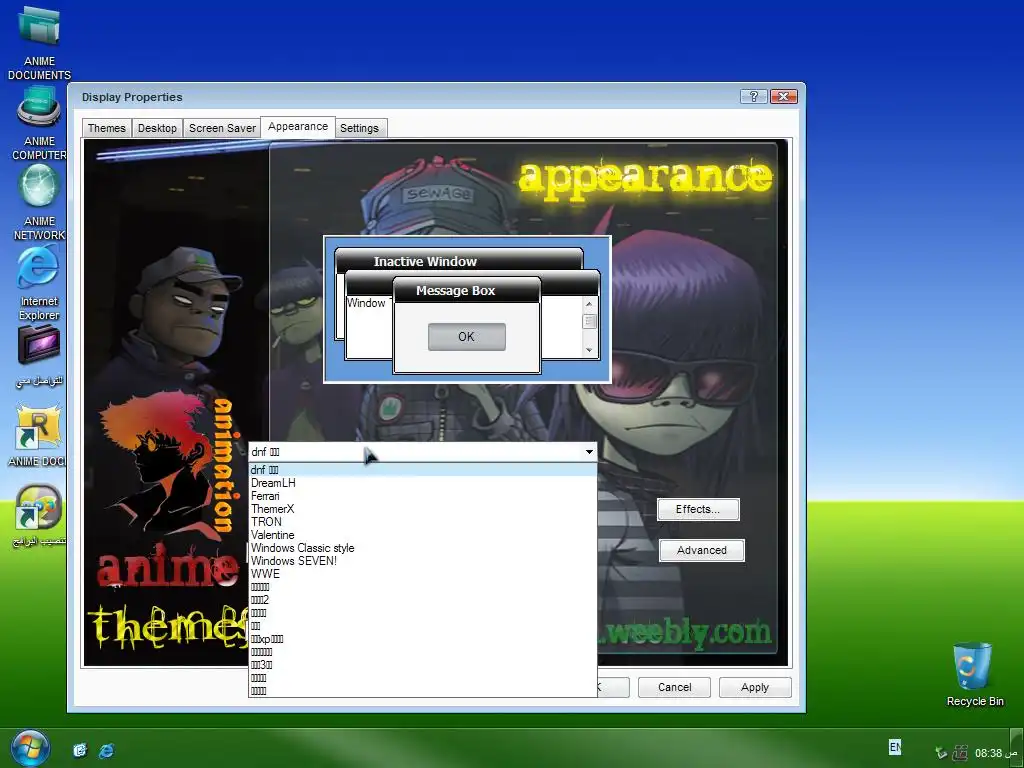The image size is (1024, 768).
Task: Select Windows SEVEN! from the list
Action: [423, 561]
